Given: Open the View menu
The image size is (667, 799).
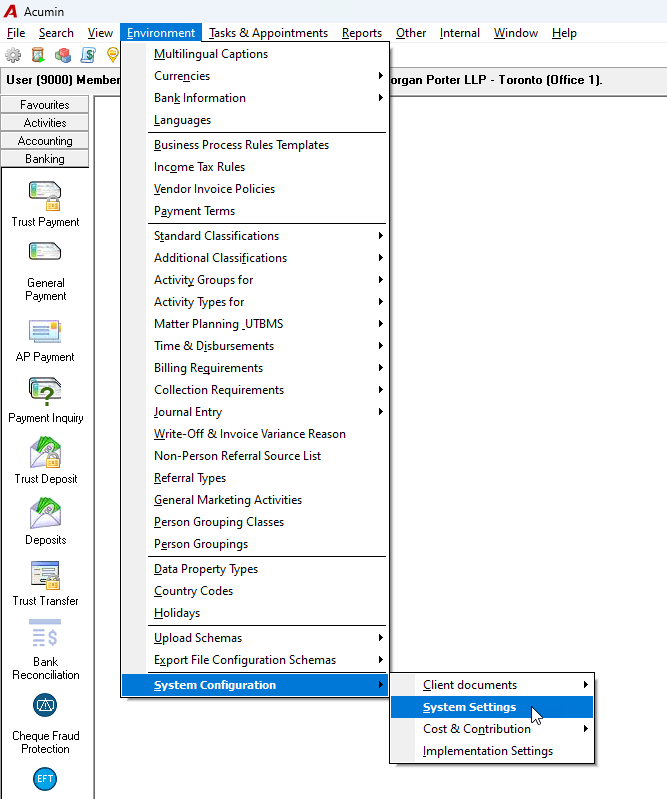Looking at the screenshot, I should [x=100, y=33].
